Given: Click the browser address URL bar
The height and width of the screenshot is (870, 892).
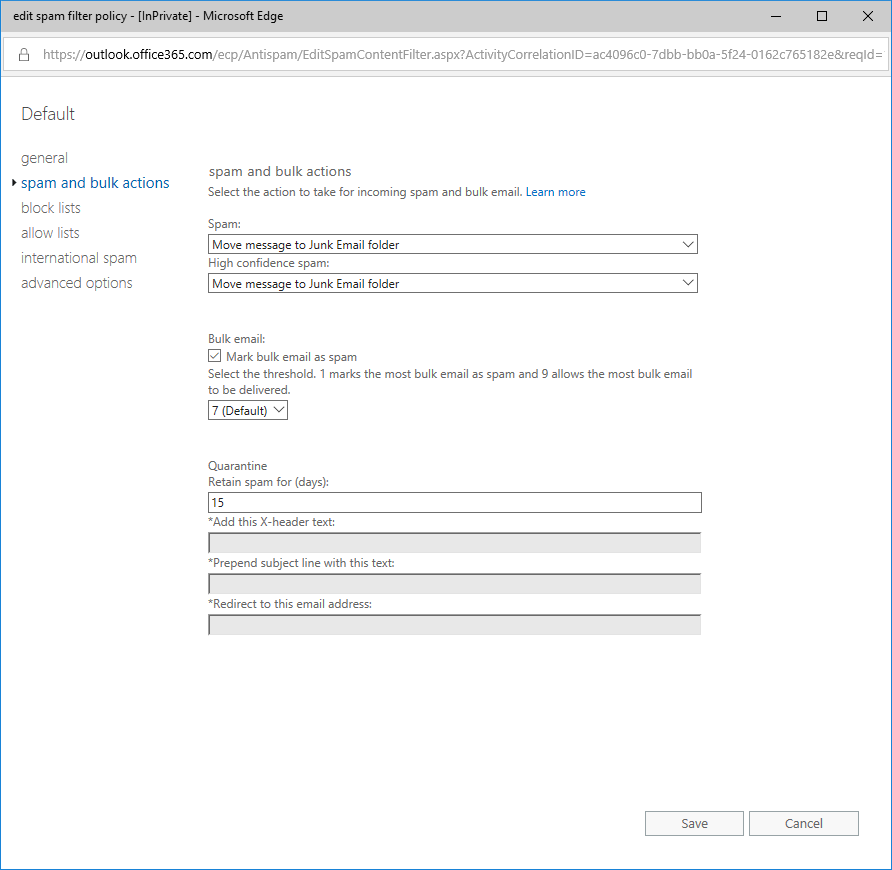Looking at the screenshot, I should (462, 55).
